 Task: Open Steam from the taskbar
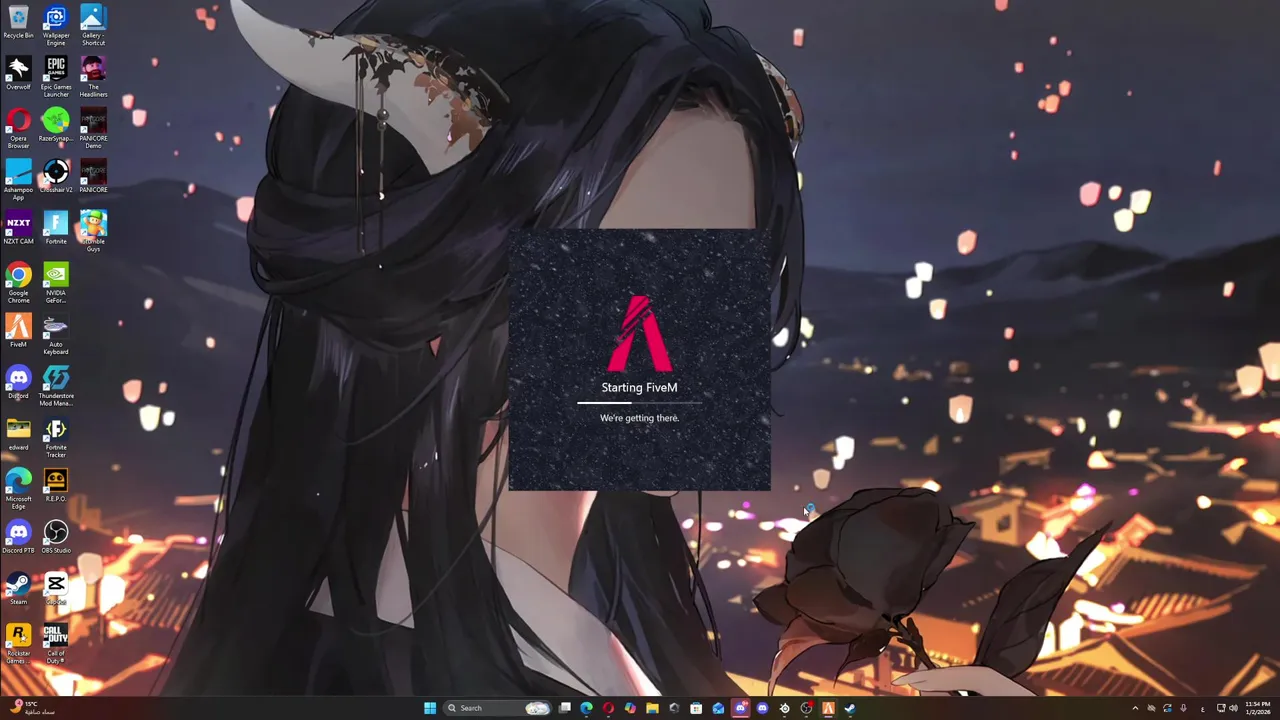[x=850, y=708]
